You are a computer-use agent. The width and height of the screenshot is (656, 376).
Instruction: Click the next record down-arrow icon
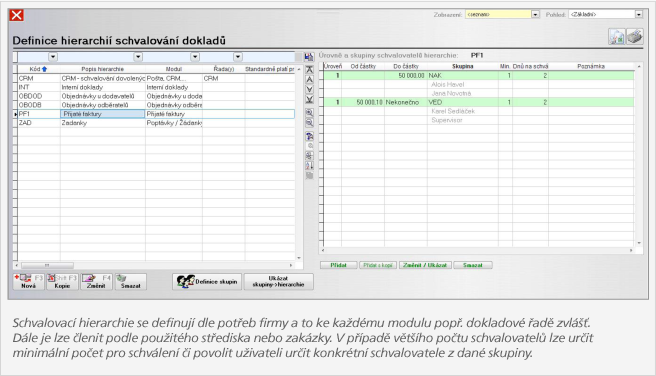tap(310, 90)
